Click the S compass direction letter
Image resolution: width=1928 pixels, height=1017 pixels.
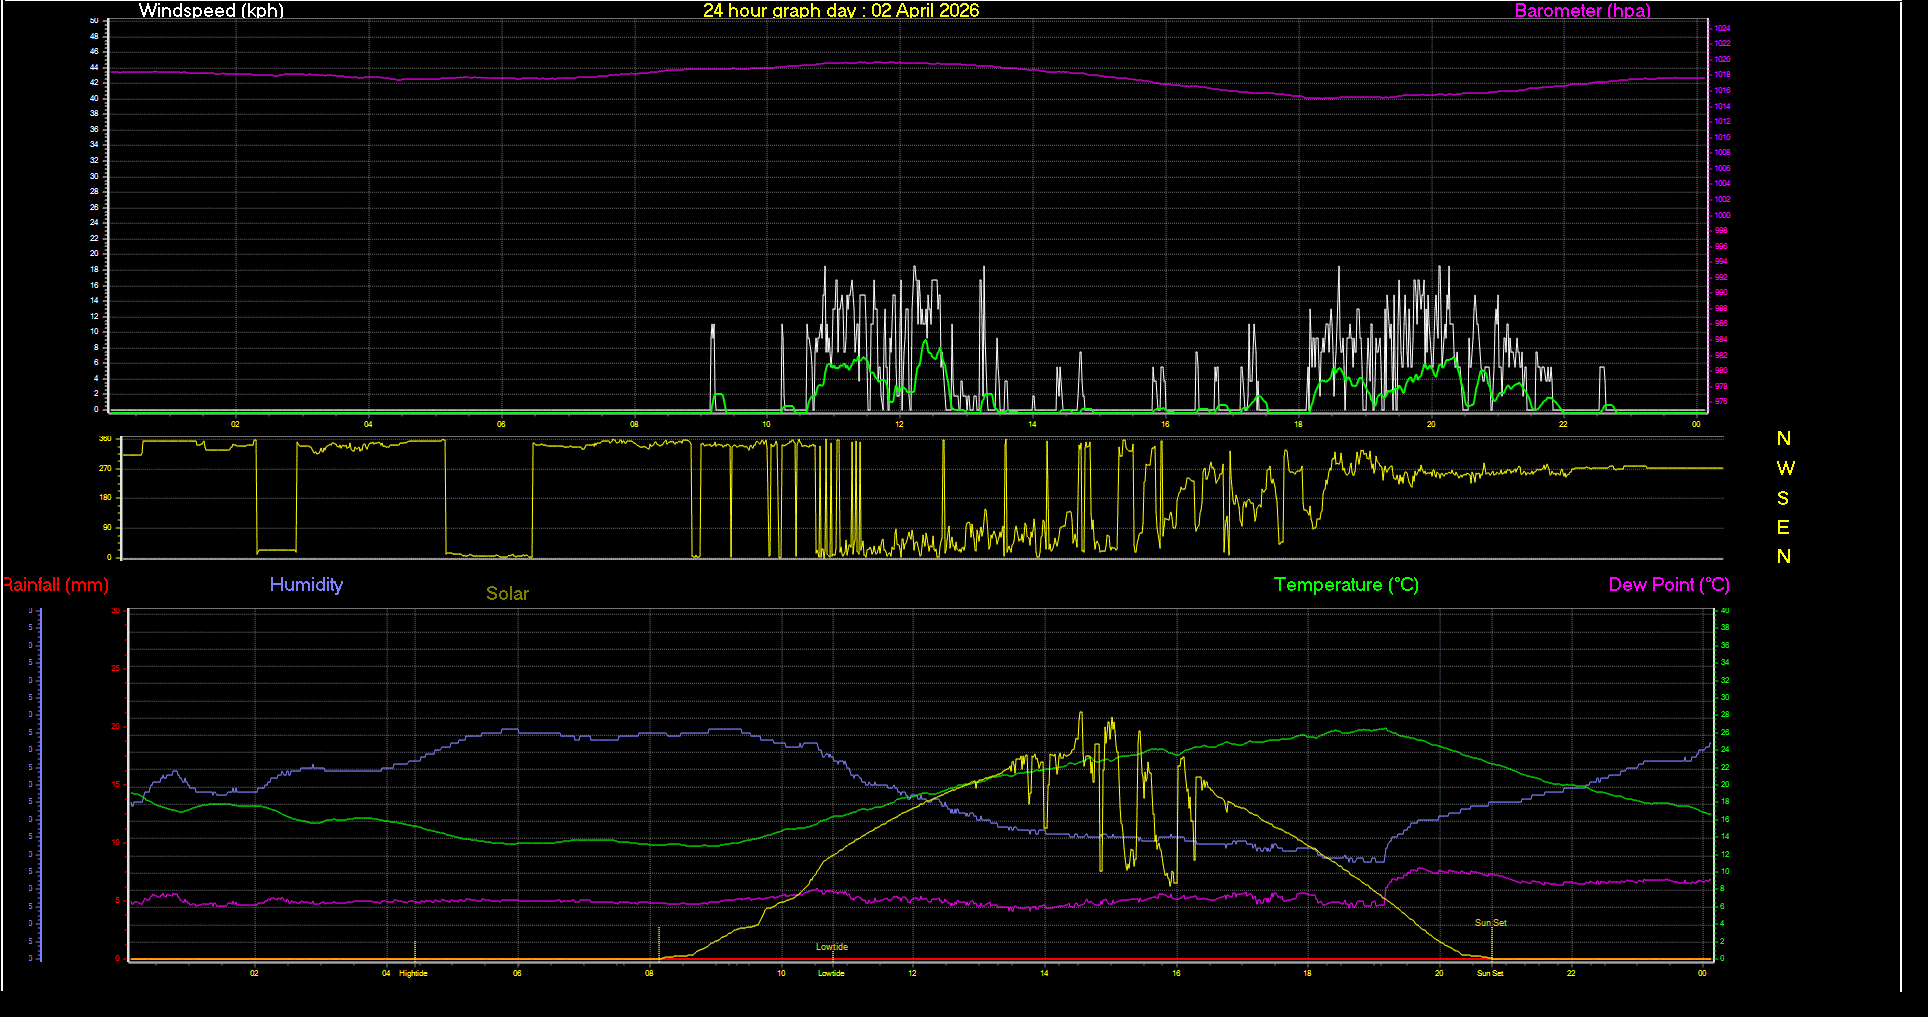[1784, 497]
